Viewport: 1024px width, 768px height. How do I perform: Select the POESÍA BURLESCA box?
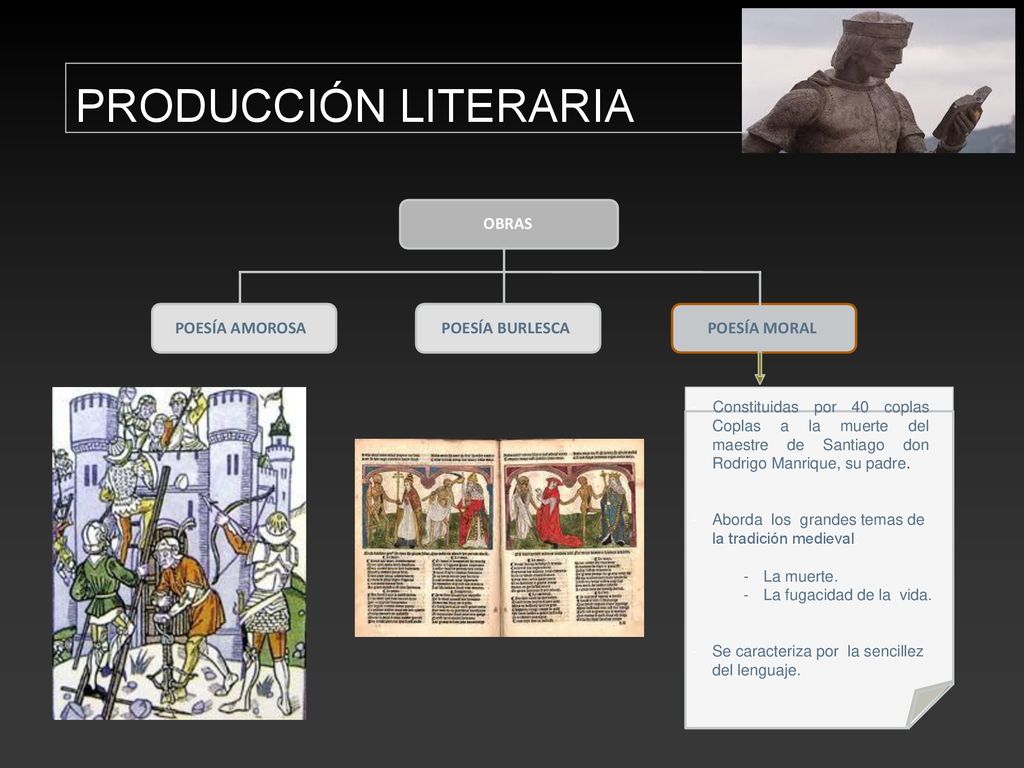coord(507,328)
